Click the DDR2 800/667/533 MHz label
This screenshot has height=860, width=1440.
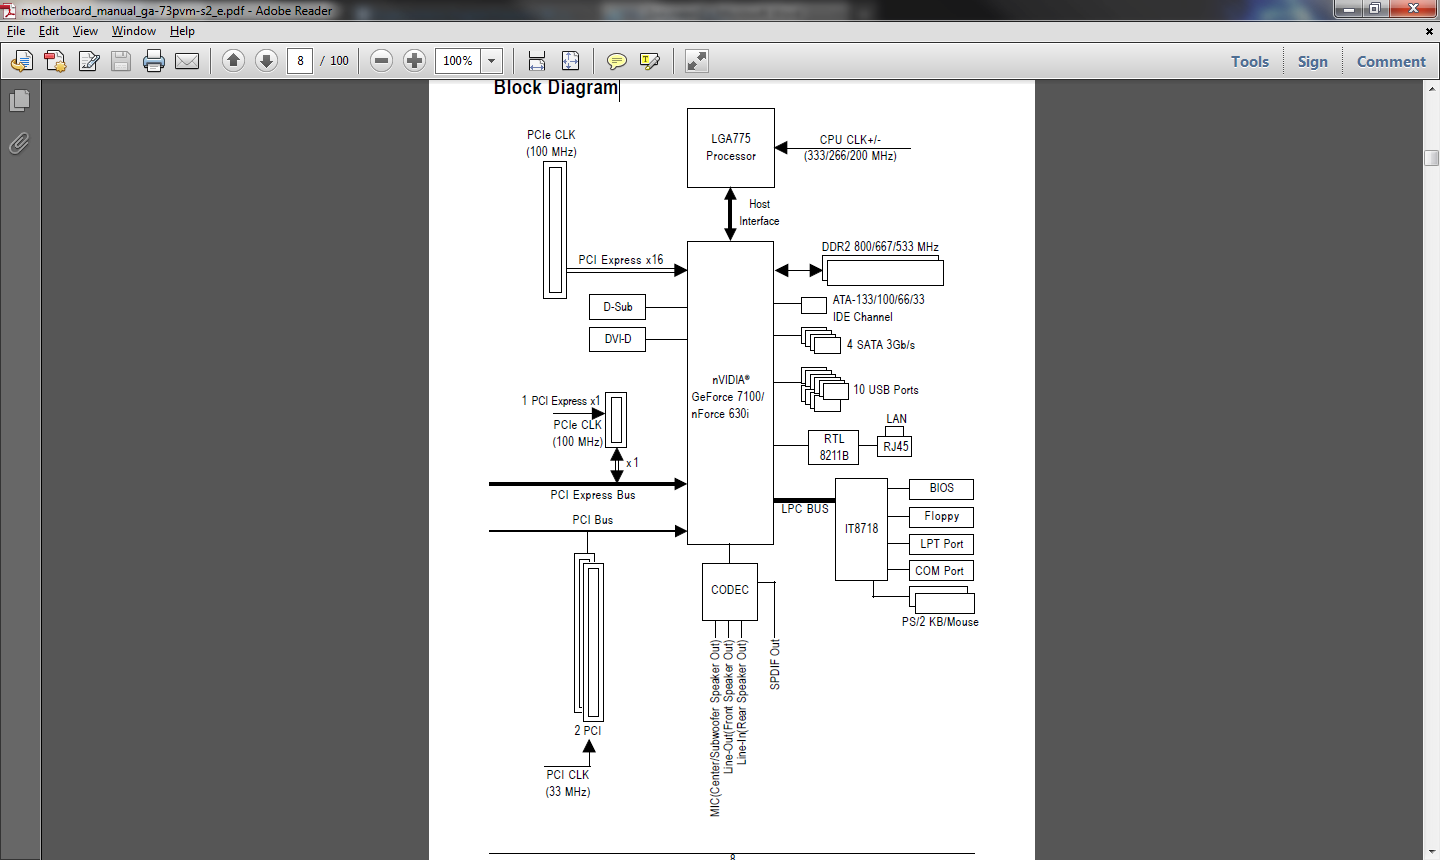(880, 247)
